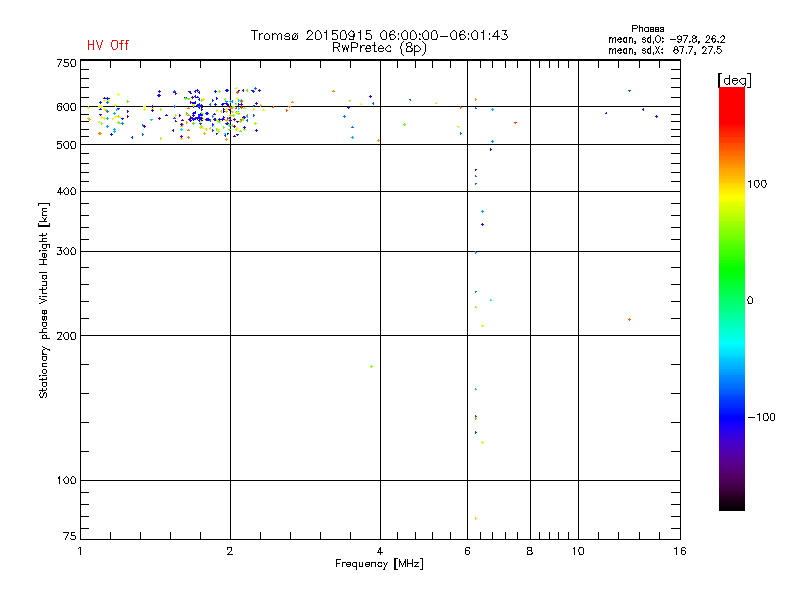The height and width of the screenshot is (600, 800).
Task: Click the 'mean, sd,O: -97.8, 26.2' text
Action: 666,39
